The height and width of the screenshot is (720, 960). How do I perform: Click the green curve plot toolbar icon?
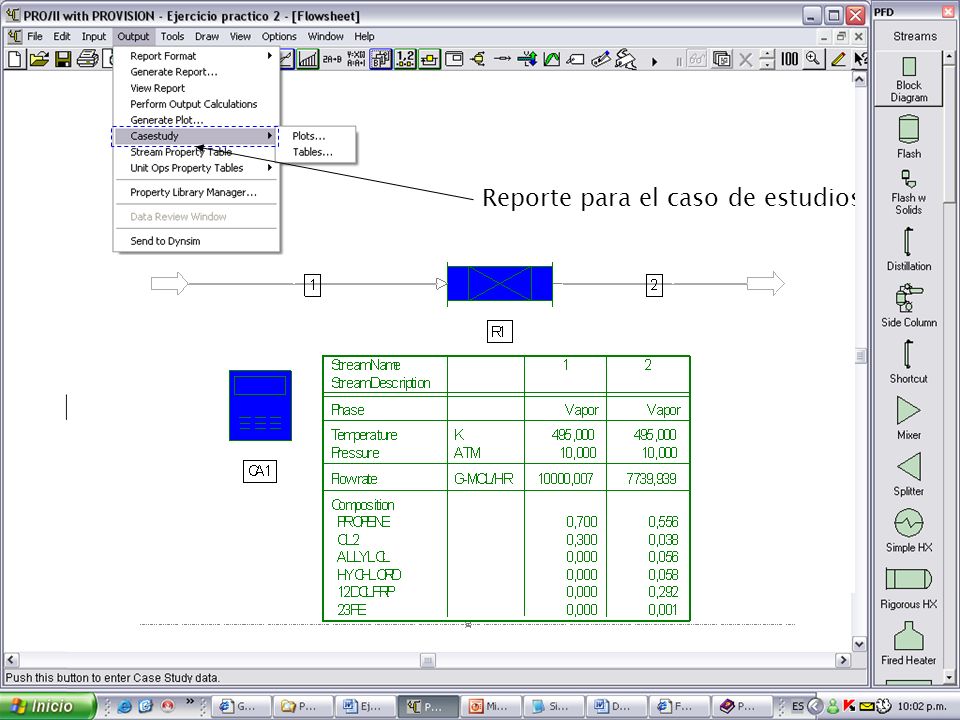[x=552, y=59]
